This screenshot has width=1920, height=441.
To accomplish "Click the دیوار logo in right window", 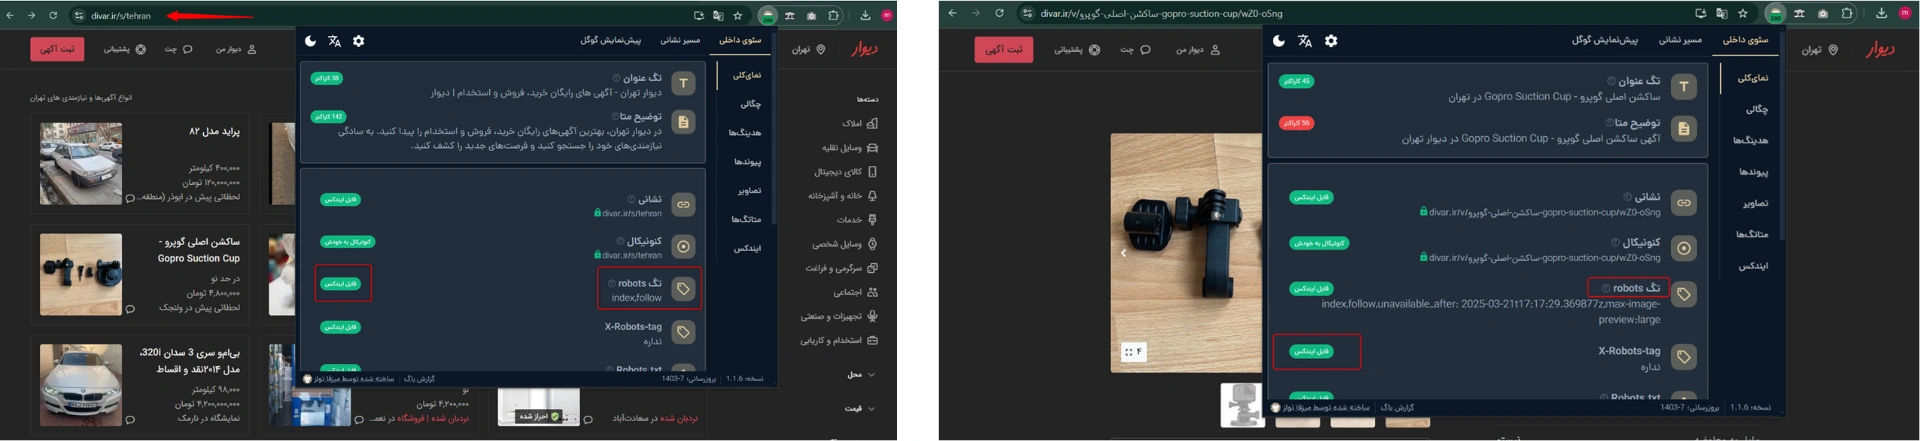I will pyautogui.click(x=1880, y=49).
